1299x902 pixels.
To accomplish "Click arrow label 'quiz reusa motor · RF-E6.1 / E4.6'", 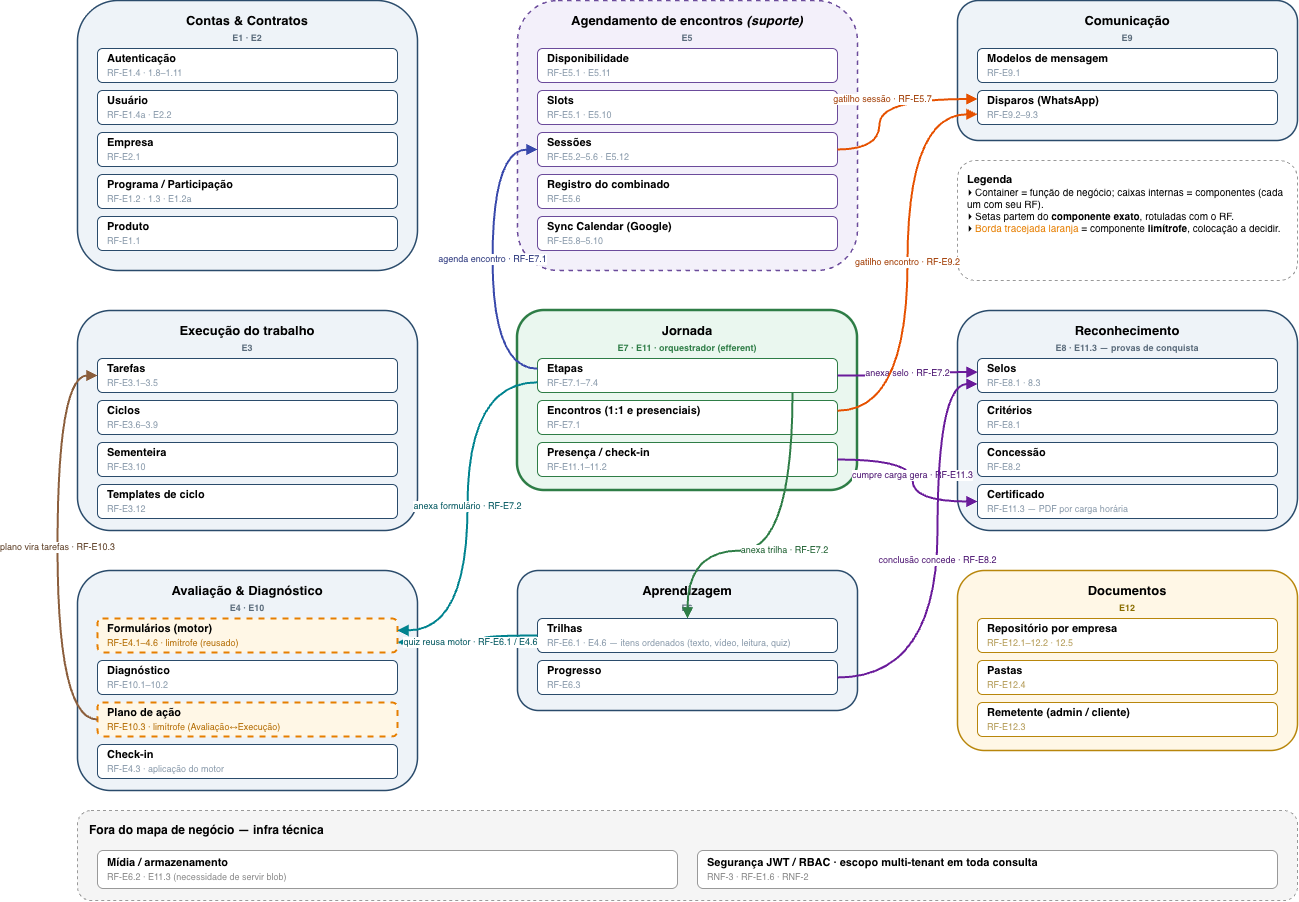I will [x=469, y=642].
